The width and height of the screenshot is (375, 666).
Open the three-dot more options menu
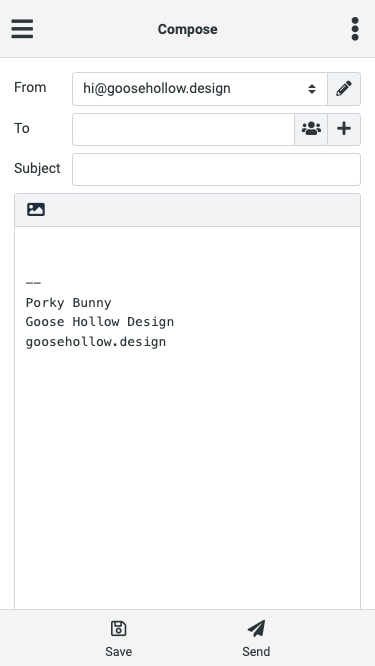[355, 29]
